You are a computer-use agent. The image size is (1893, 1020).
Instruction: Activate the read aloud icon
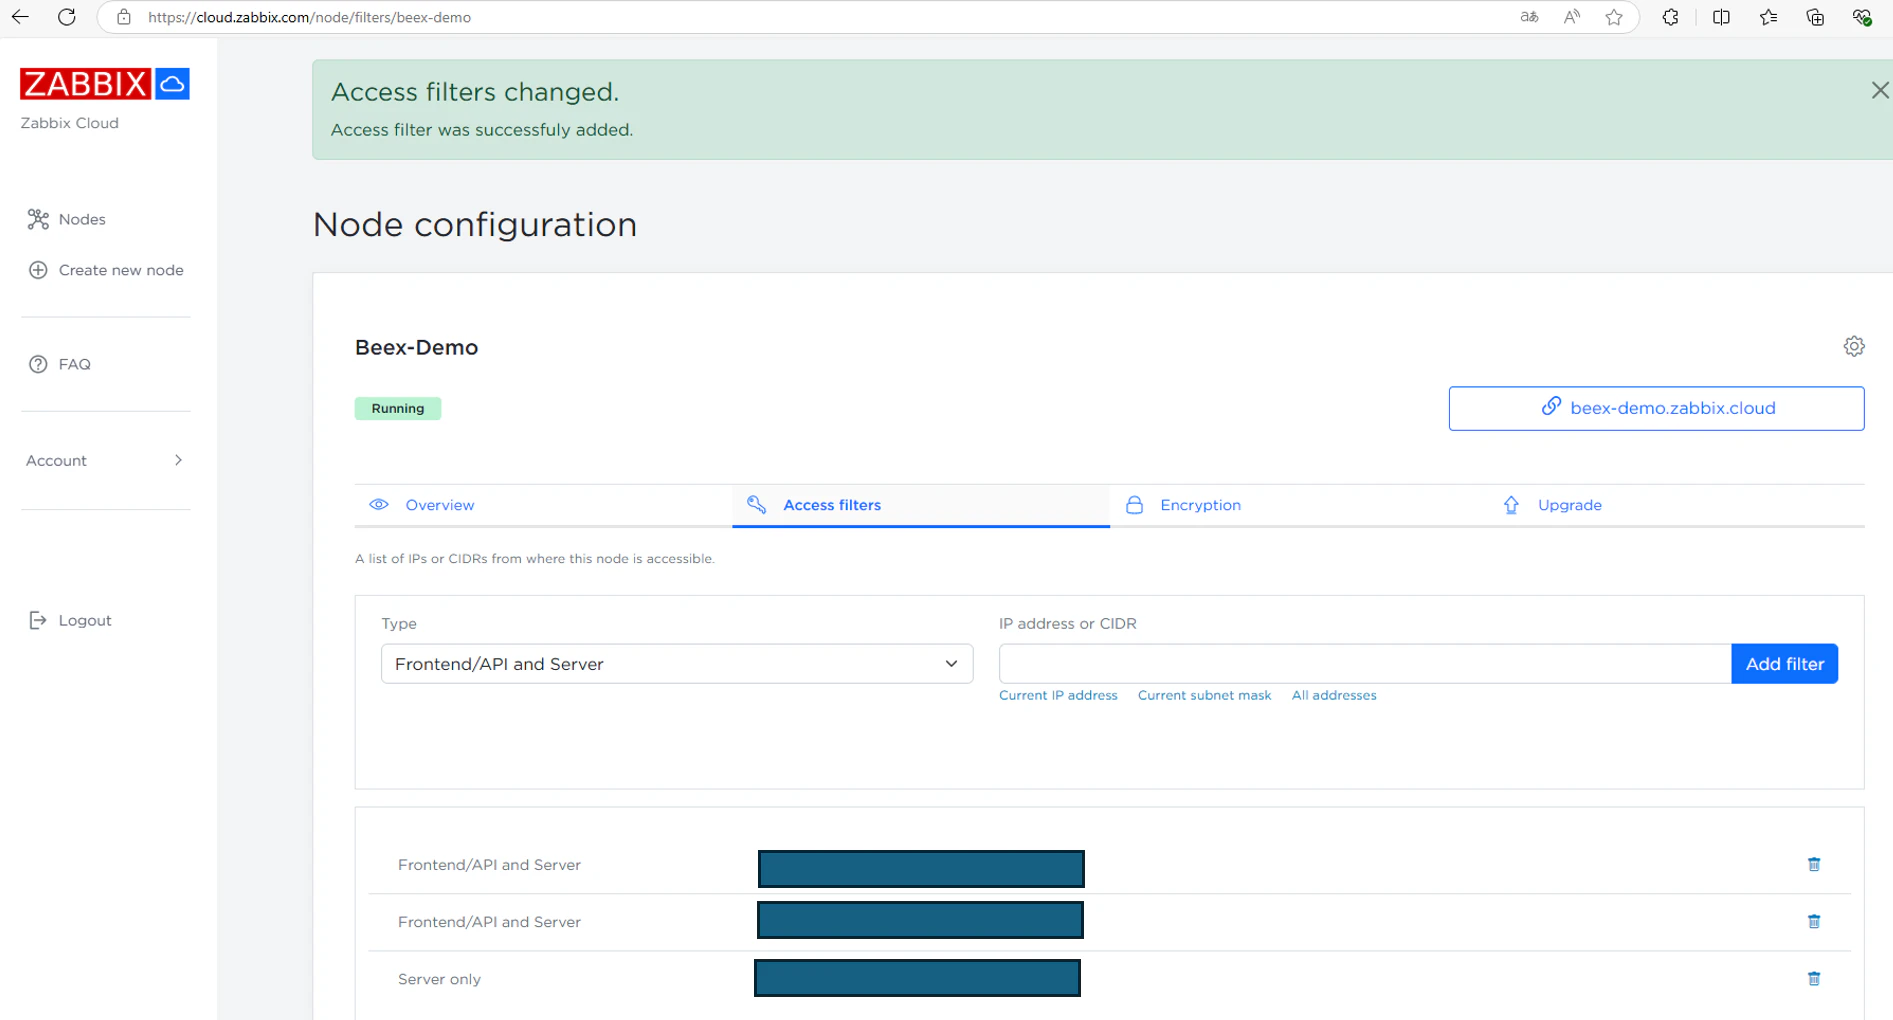pyautogui.click(x=1572, y=17)
